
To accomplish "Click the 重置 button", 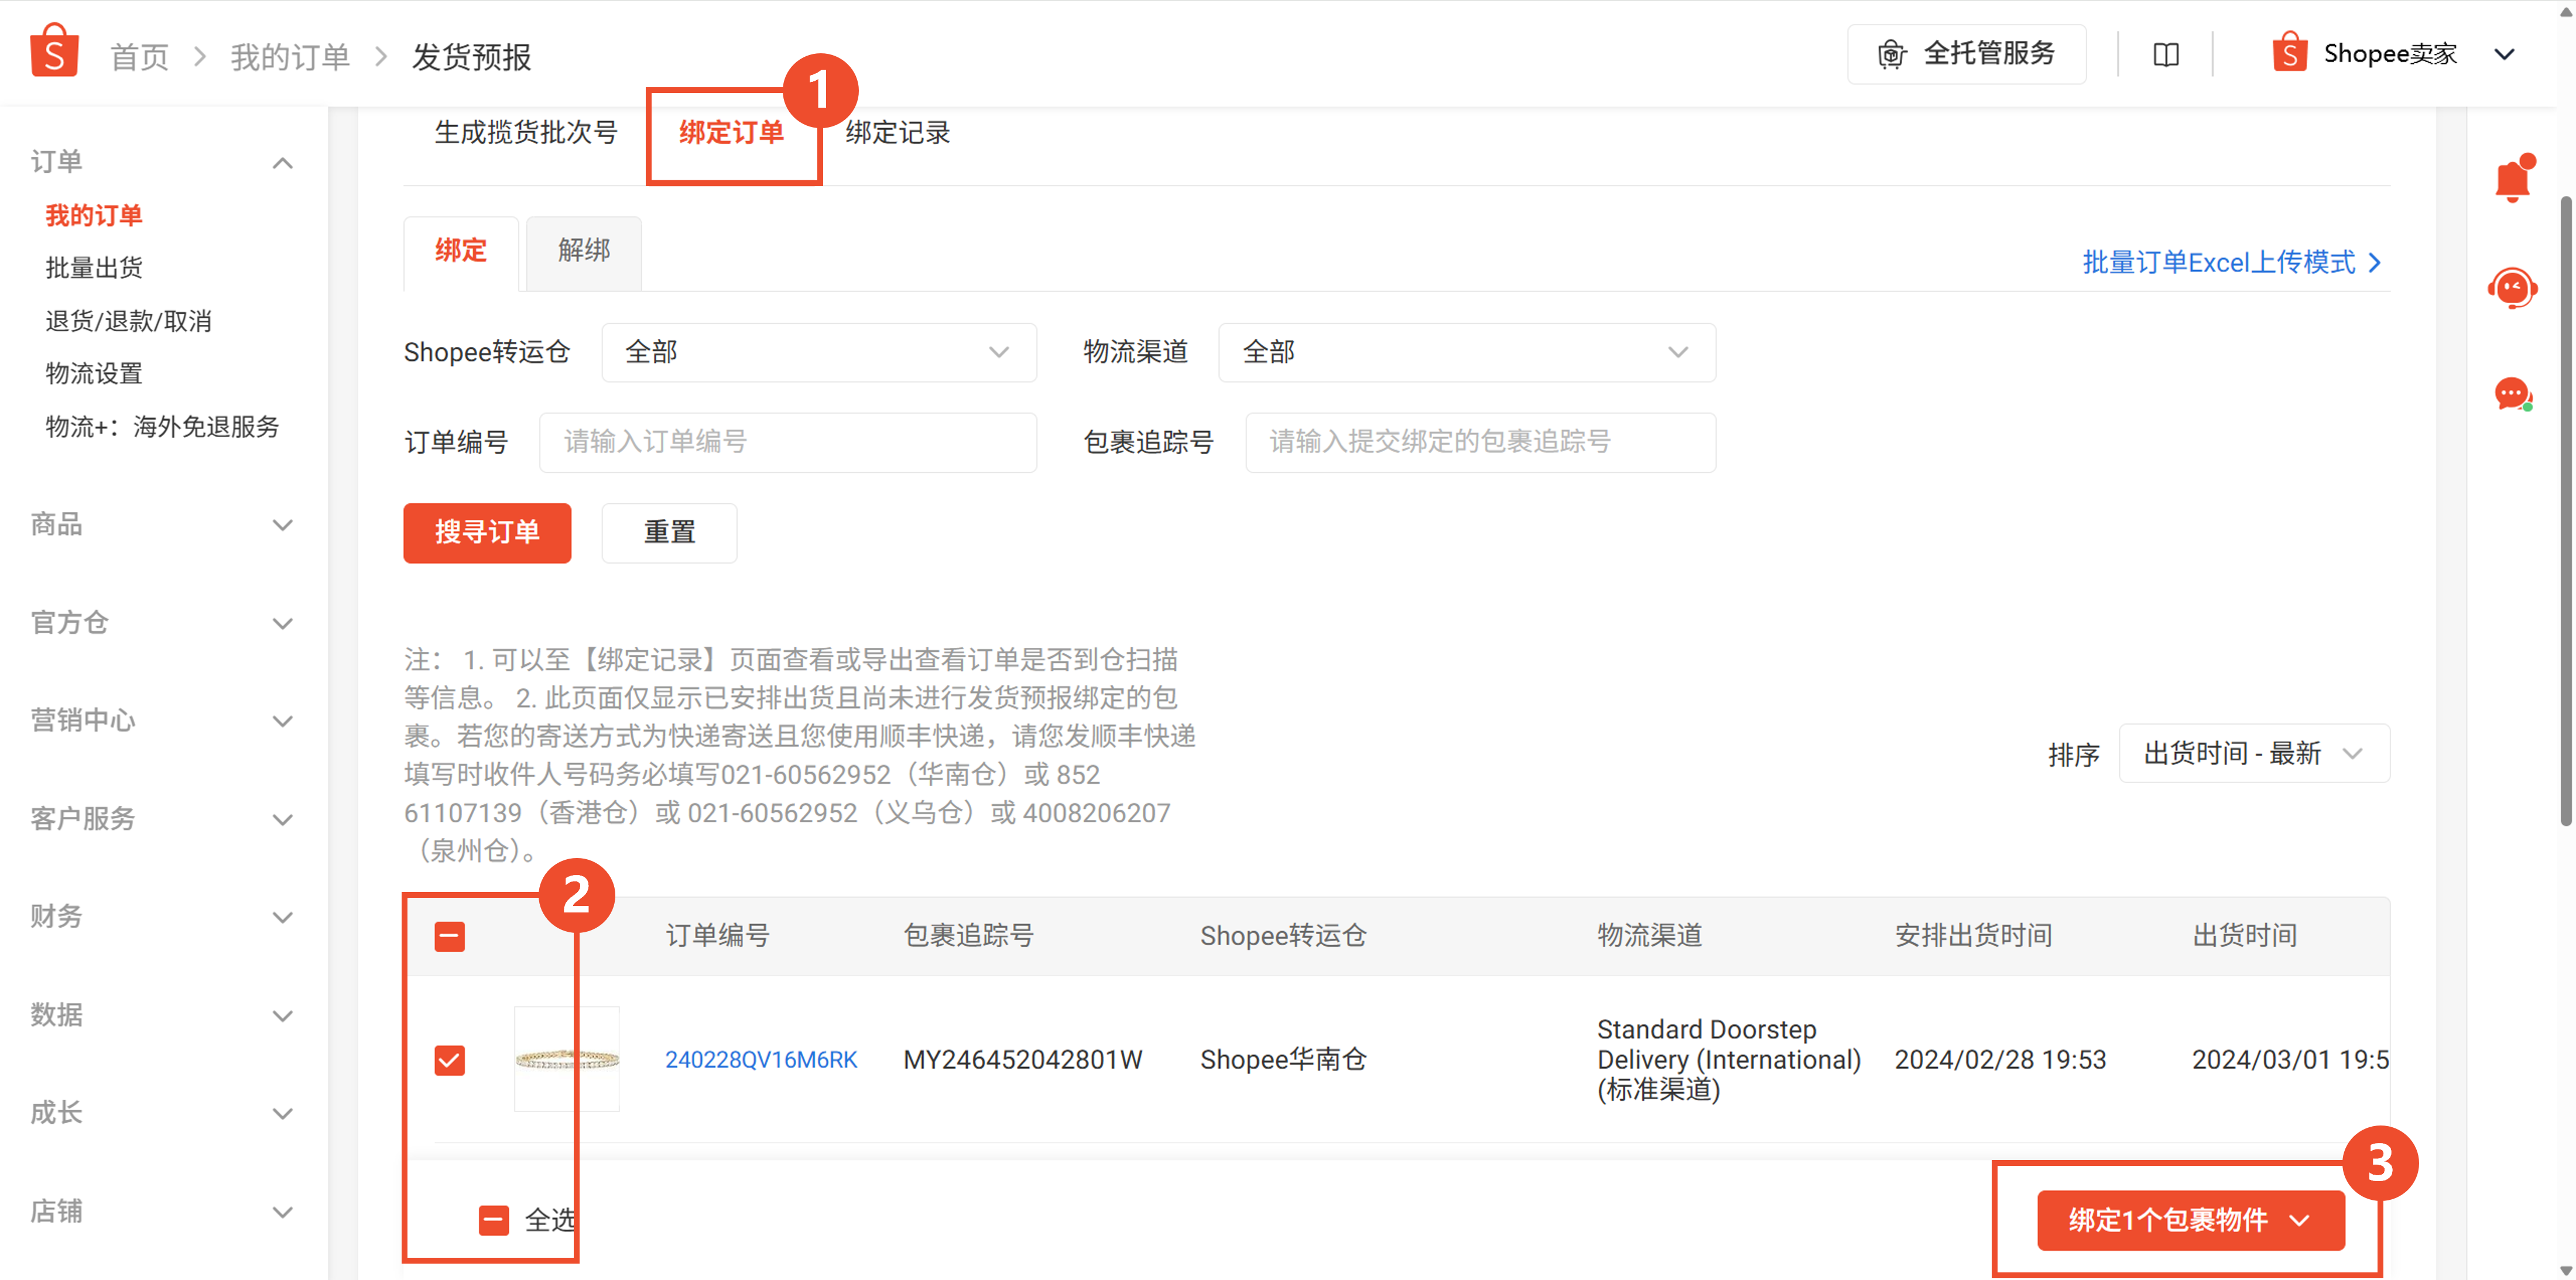I will 669,533.
